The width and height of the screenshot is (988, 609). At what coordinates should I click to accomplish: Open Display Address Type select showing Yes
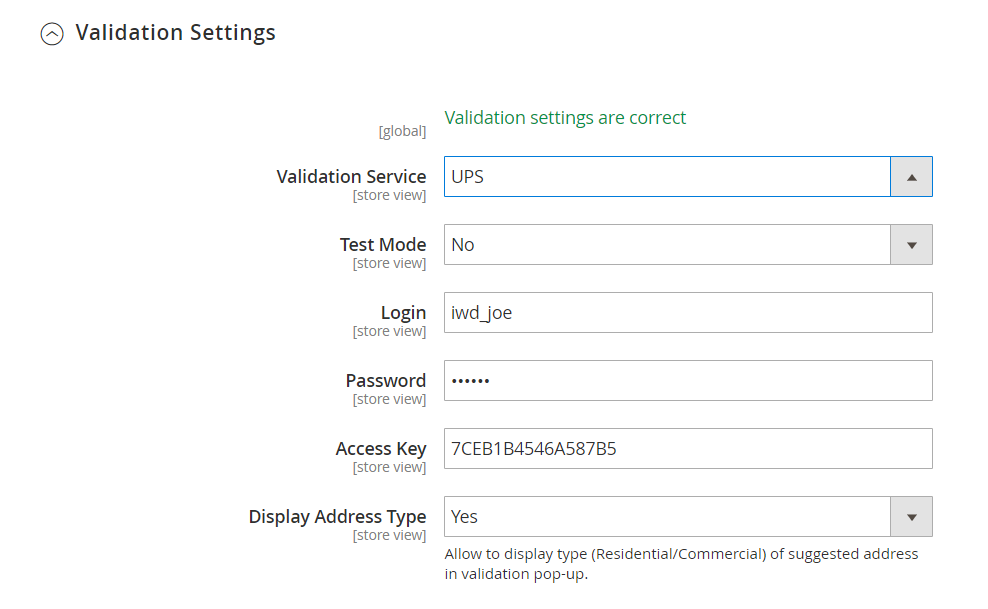(x=688, y=517)
